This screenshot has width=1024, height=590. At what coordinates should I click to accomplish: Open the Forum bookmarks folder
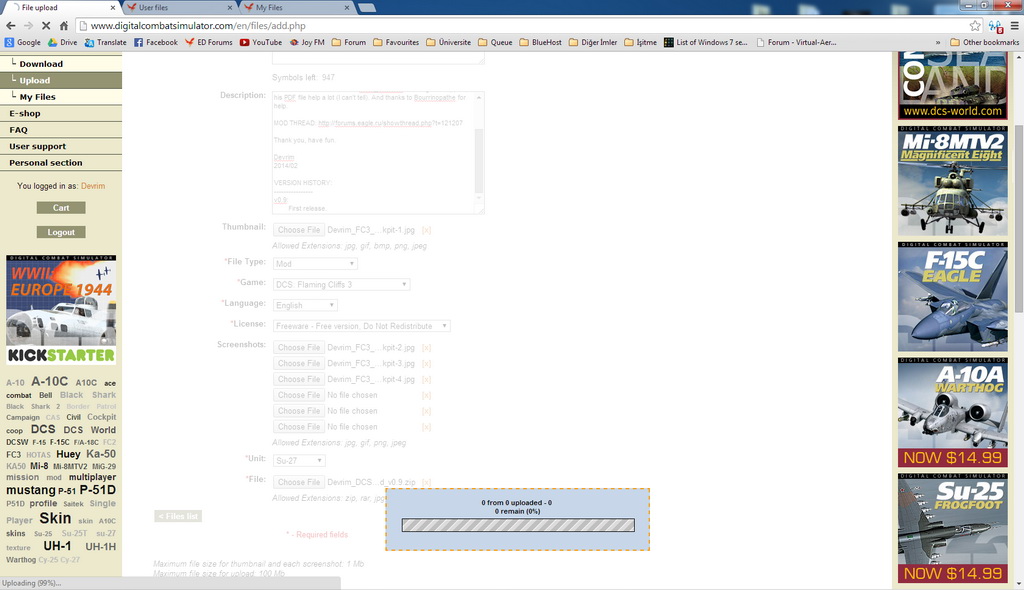click(349, 42)
